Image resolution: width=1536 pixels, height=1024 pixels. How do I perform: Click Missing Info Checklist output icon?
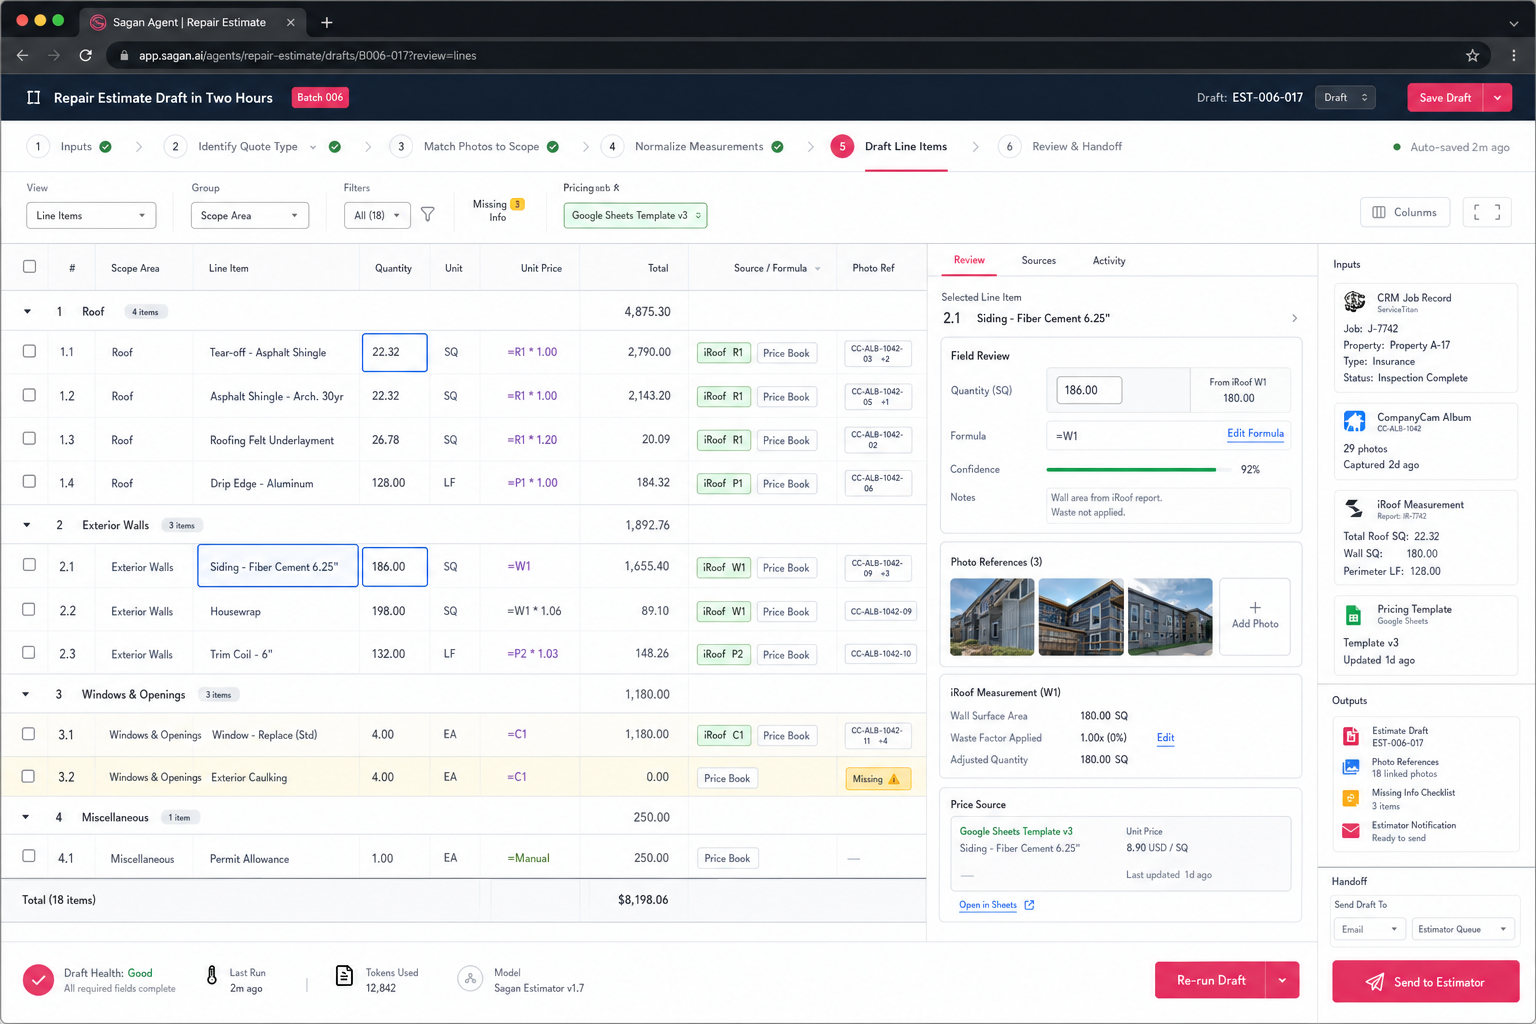click(1351, 798)
